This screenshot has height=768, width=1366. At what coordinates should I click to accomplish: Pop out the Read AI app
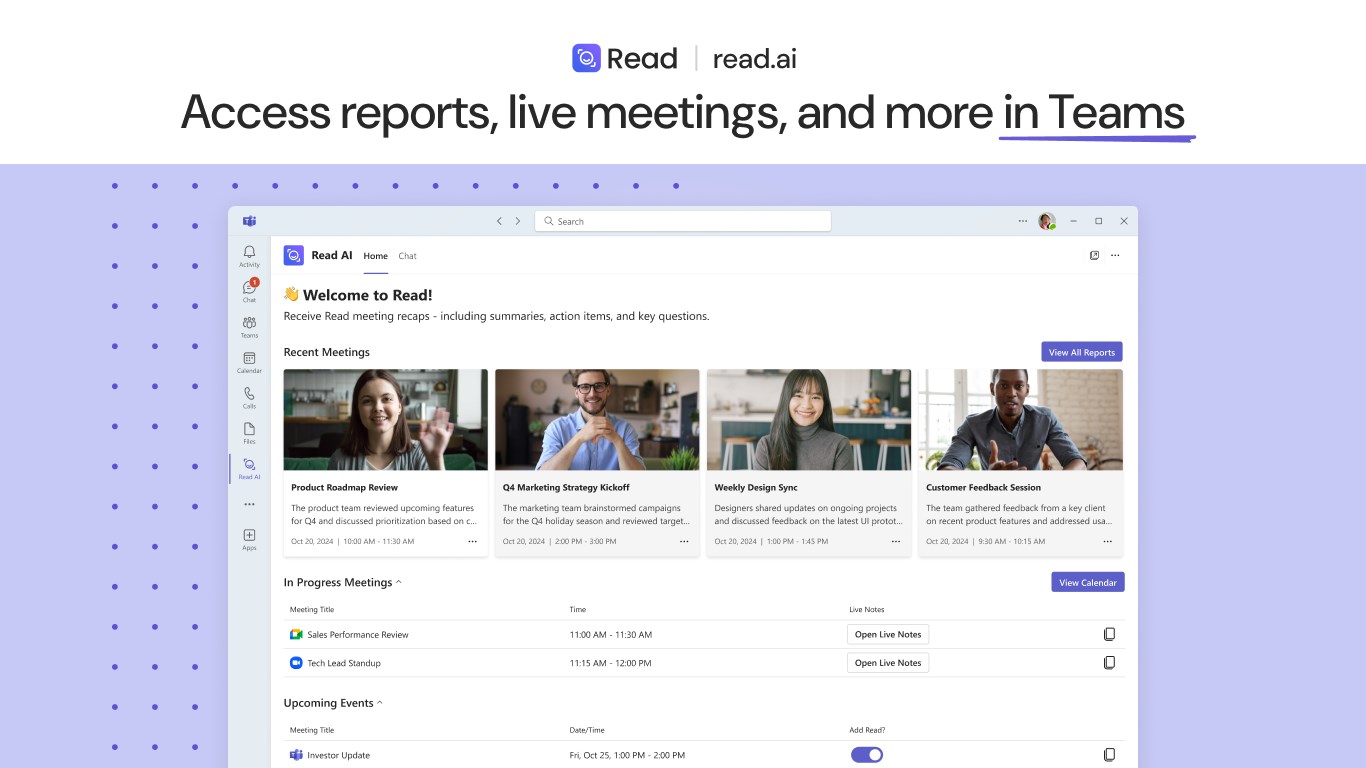click(x=1094, y=255)
